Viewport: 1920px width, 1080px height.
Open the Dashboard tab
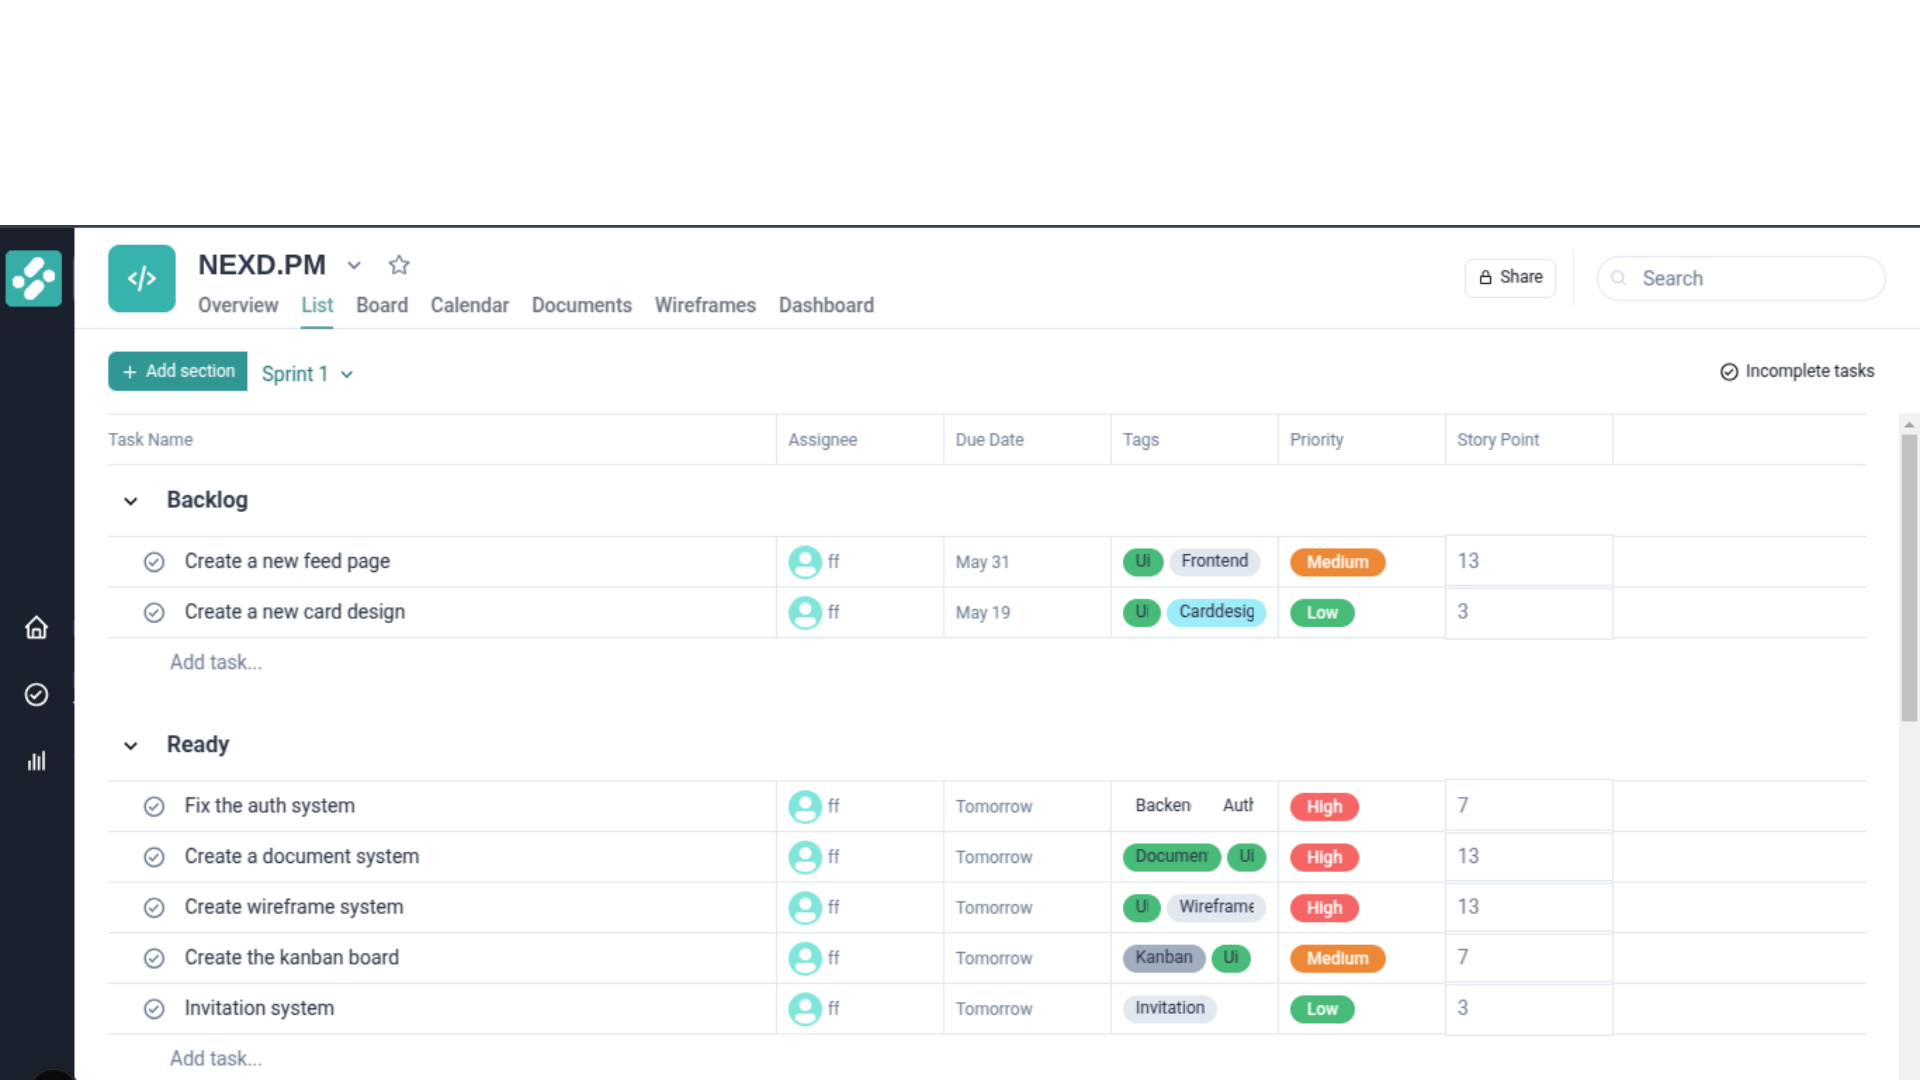tap(826, 305)
